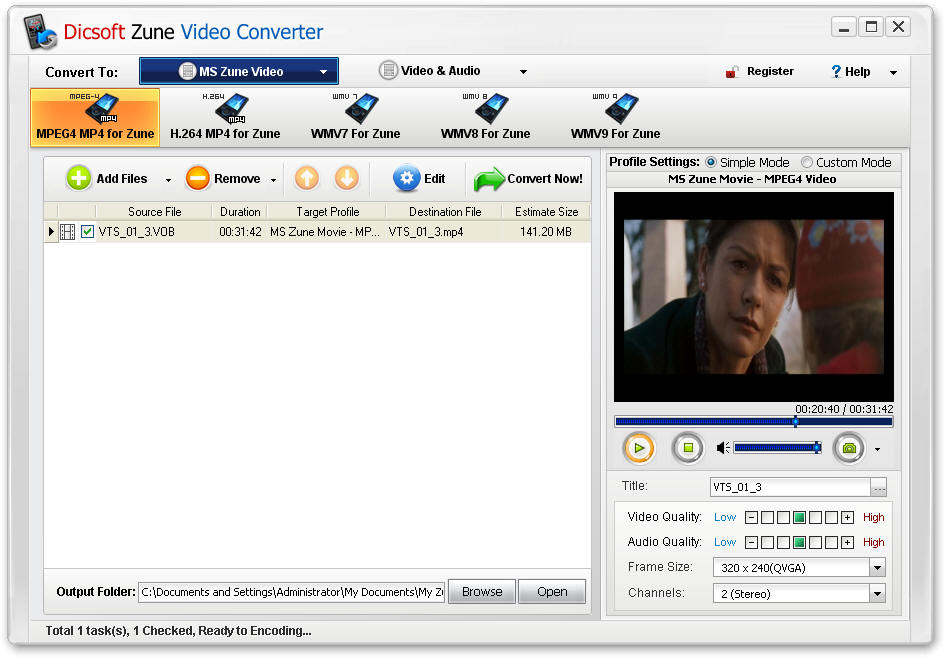This screenshot has height=658, width=945.
Task: Select WMV7 For Zune profile
Action: [356, 118]
